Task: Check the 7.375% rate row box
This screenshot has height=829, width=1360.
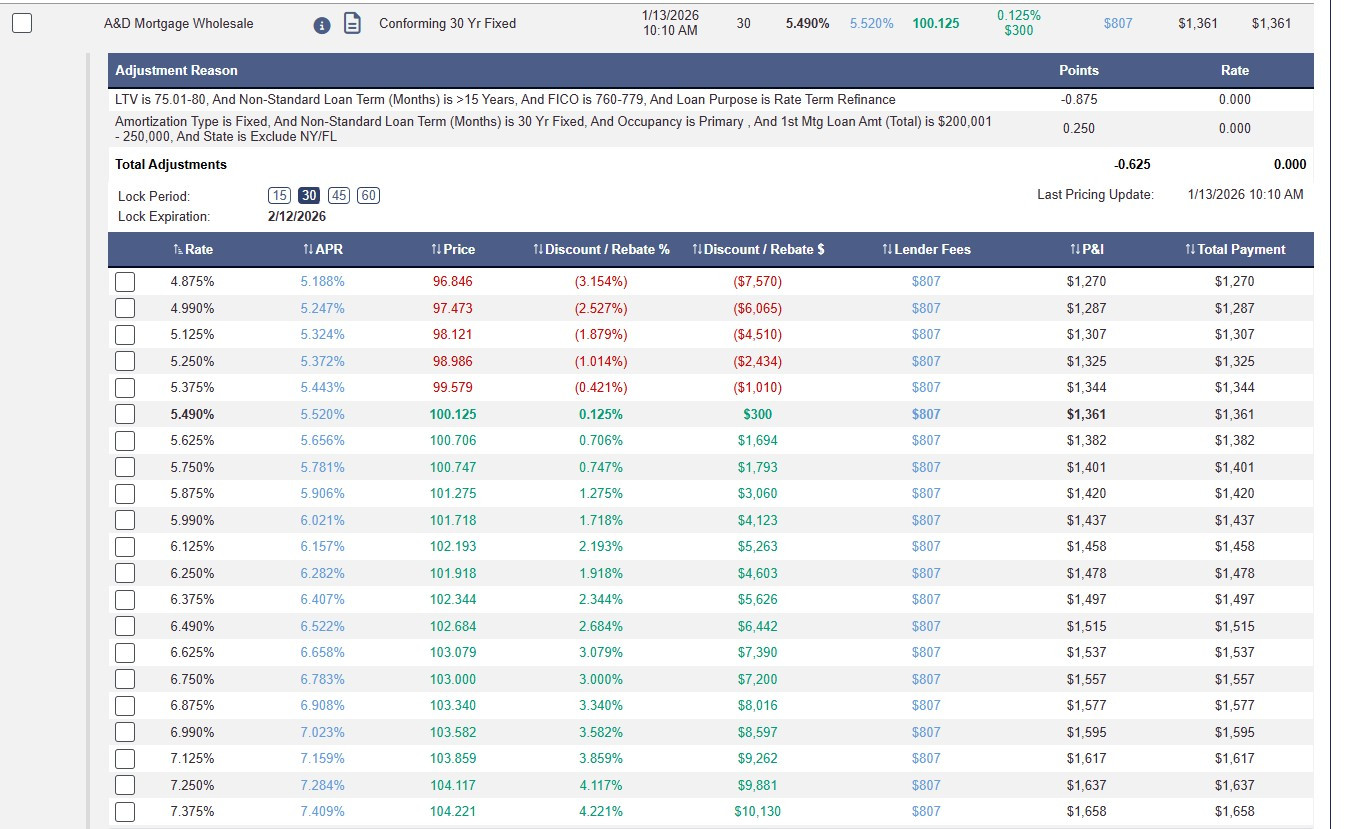Action: coord(125,812)
